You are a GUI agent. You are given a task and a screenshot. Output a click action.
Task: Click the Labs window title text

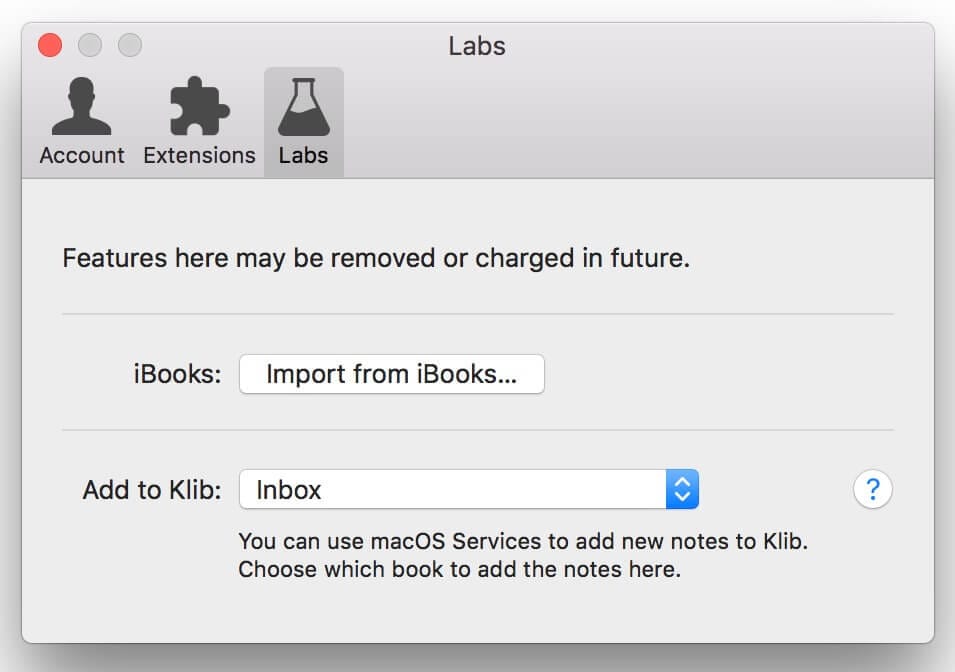477,46
